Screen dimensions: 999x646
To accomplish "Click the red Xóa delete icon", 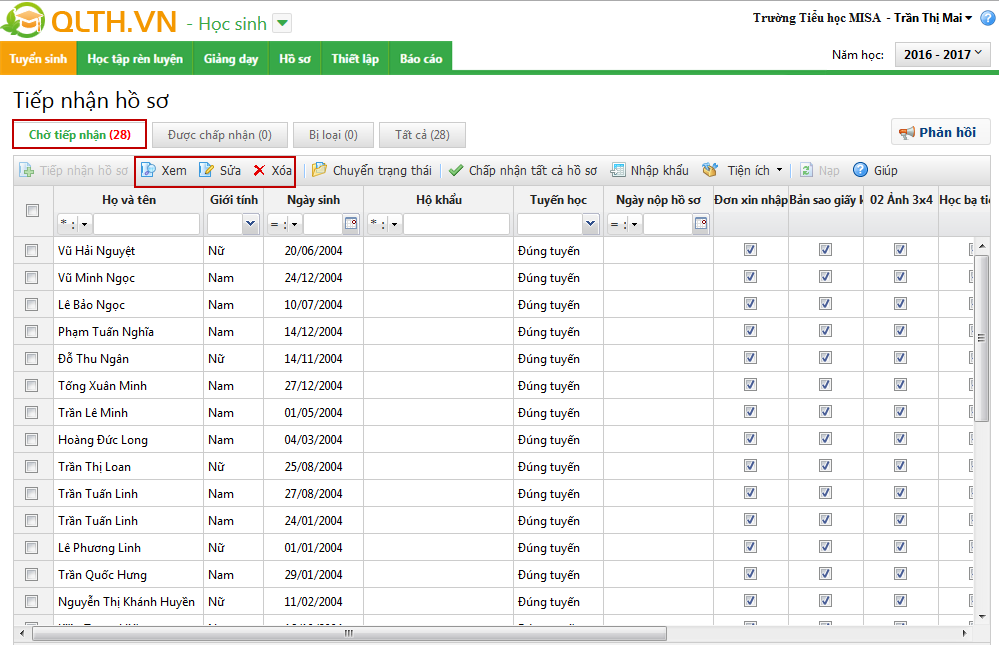I will (x=259, y=170).
